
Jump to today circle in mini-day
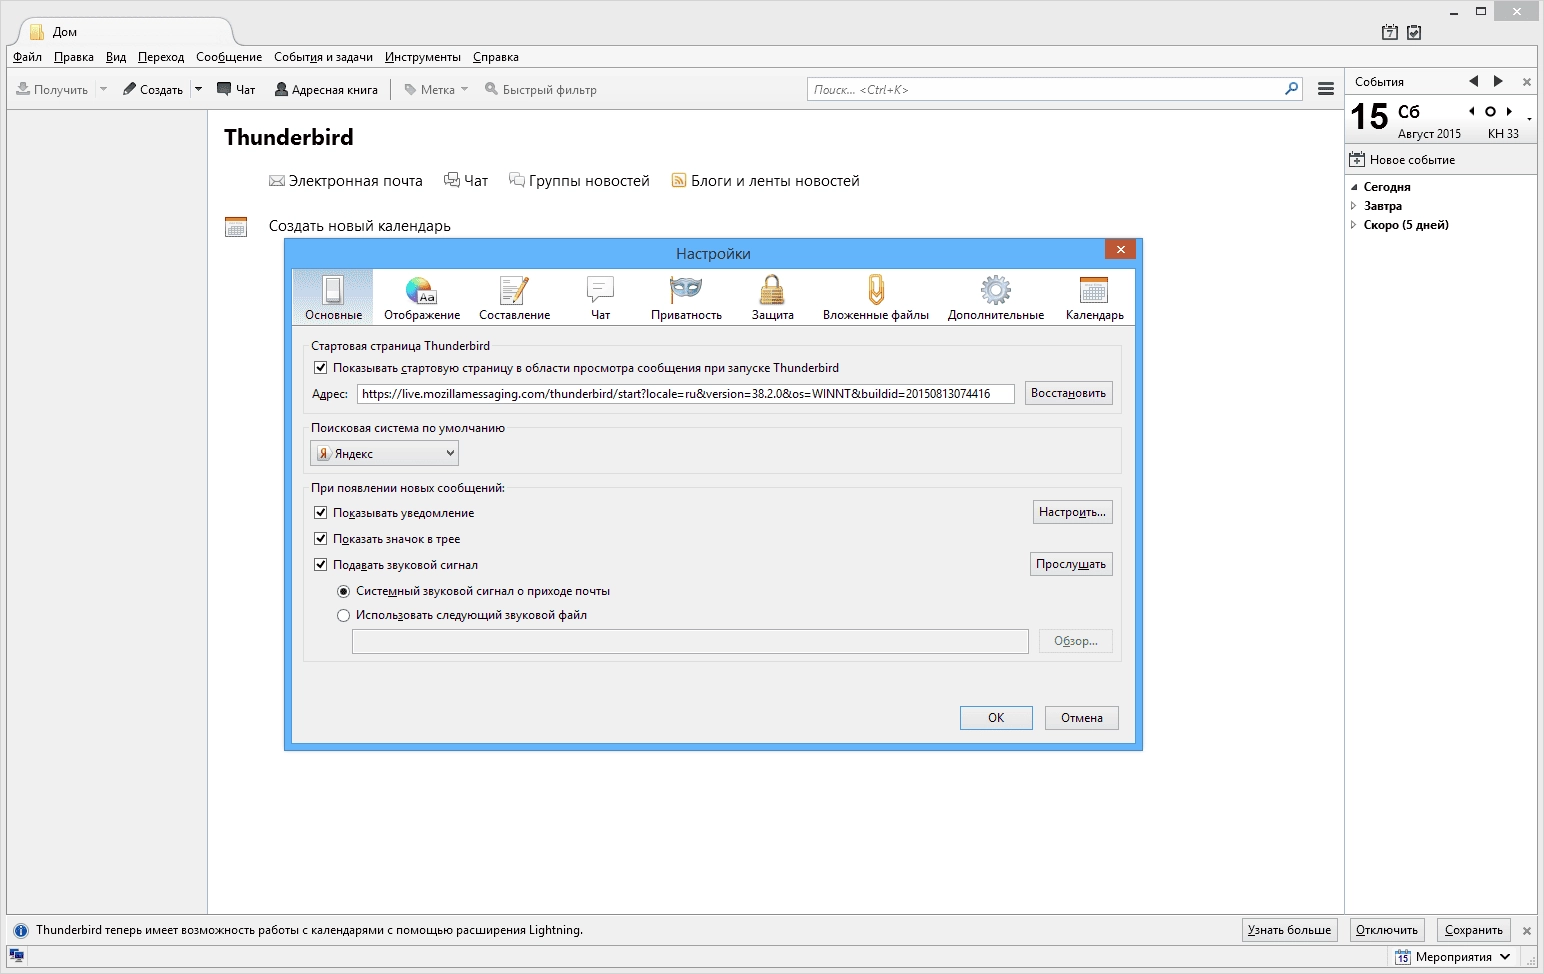tap(1490, 111)
